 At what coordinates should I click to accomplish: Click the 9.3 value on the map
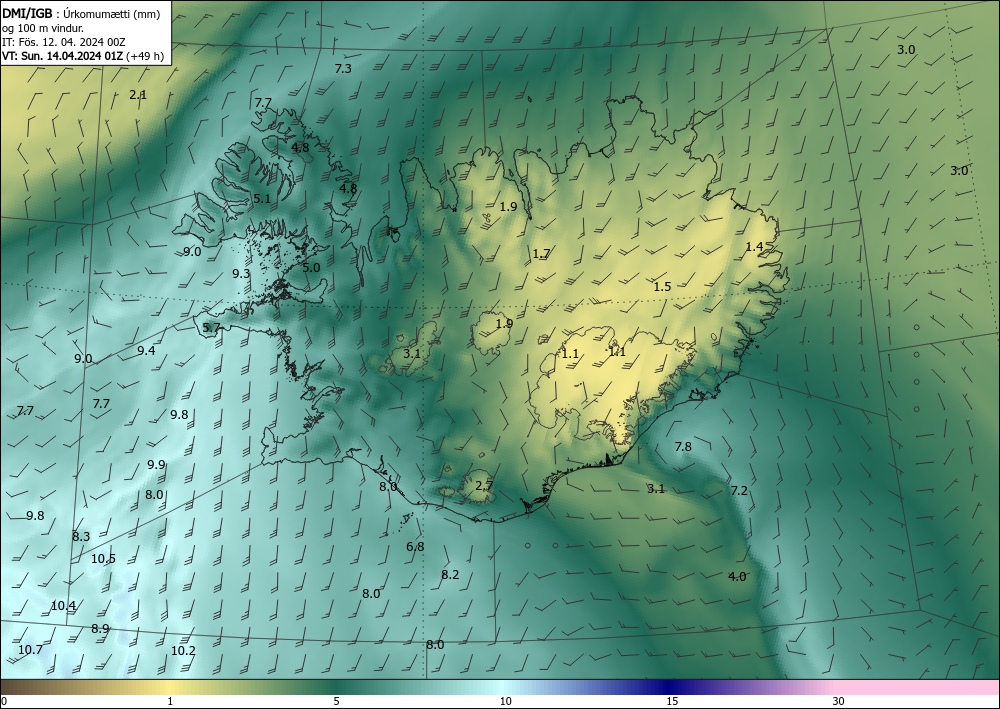pyautogui.click(x=241, y=274)
